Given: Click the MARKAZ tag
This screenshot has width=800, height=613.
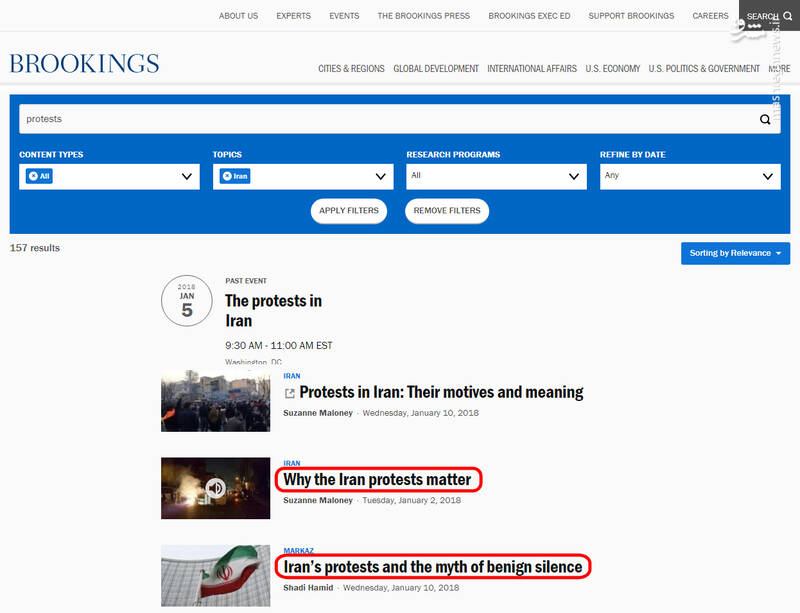Looking at the screenshot, I should click(298, 550).
